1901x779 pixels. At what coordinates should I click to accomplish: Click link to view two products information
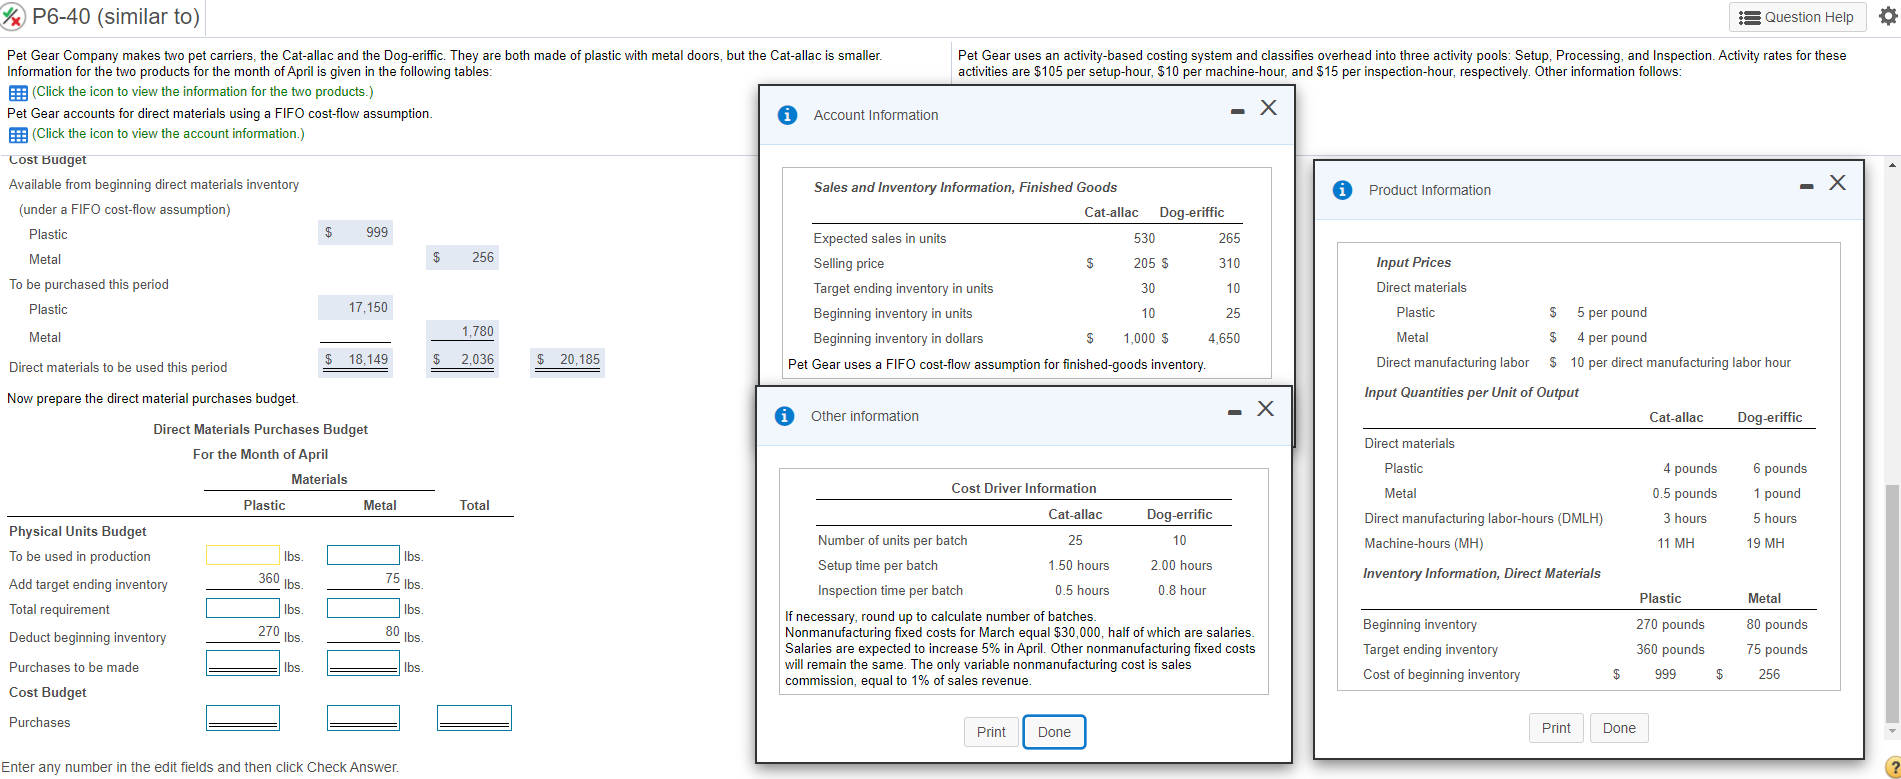pyautogui.click(x=203, y=92)
